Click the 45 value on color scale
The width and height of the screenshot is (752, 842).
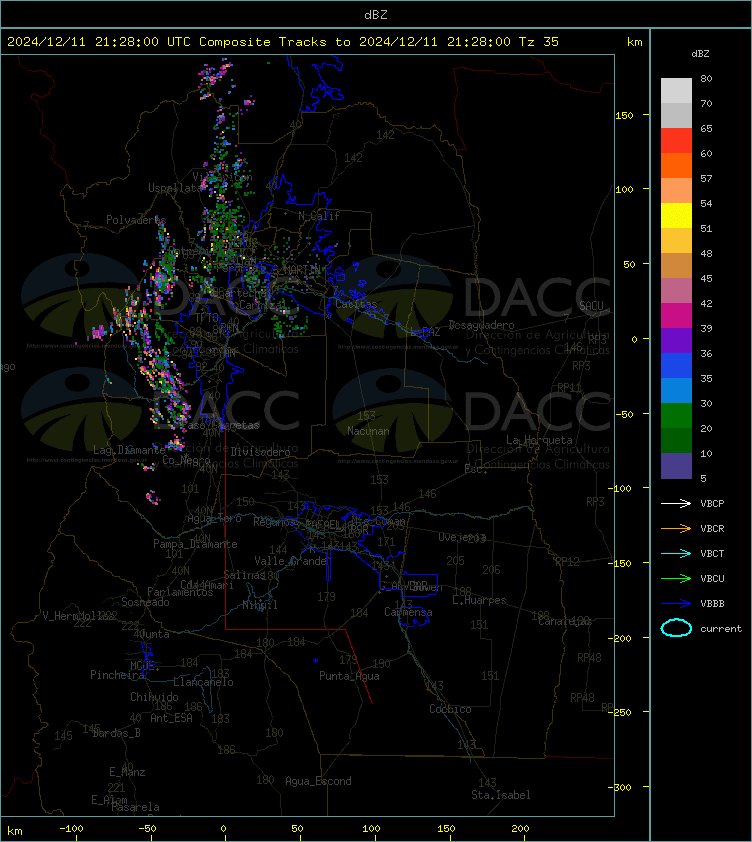pos(706,279)
